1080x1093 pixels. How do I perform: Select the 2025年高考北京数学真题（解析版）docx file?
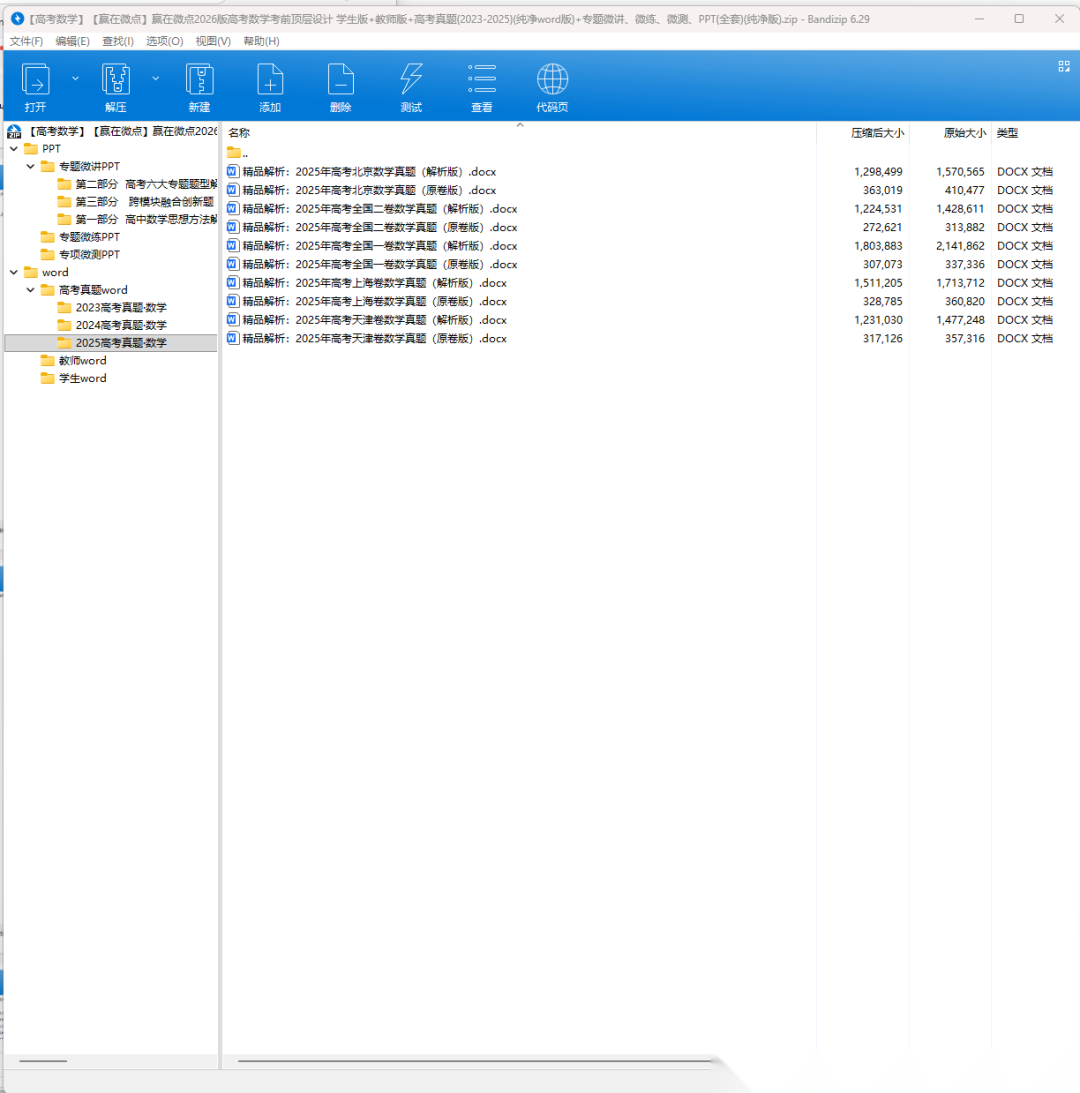(x=369, y=172)
